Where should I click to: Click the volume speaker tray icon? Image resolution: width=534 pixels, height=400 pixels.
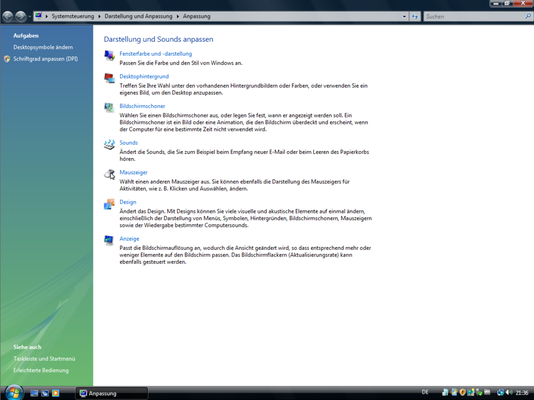tap(509, 393)
